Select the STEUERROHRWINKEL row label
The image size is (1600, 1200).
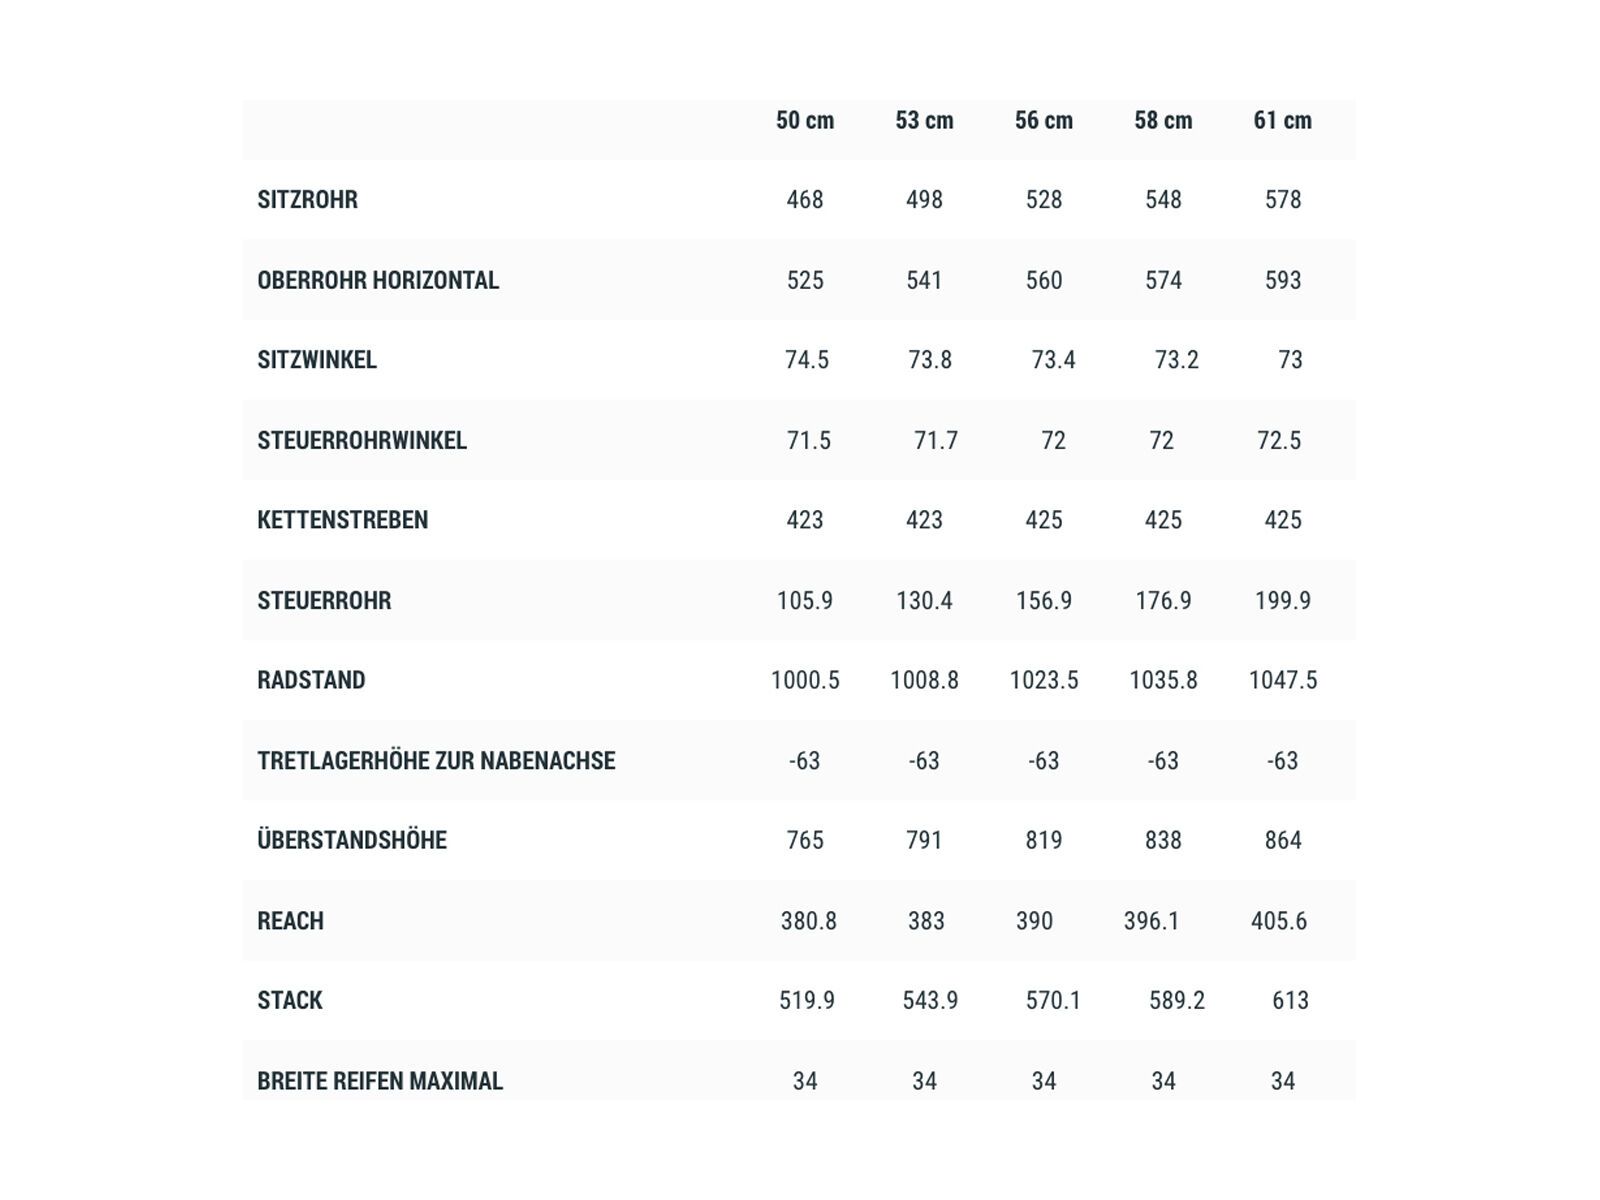click(x=362, y=440)
